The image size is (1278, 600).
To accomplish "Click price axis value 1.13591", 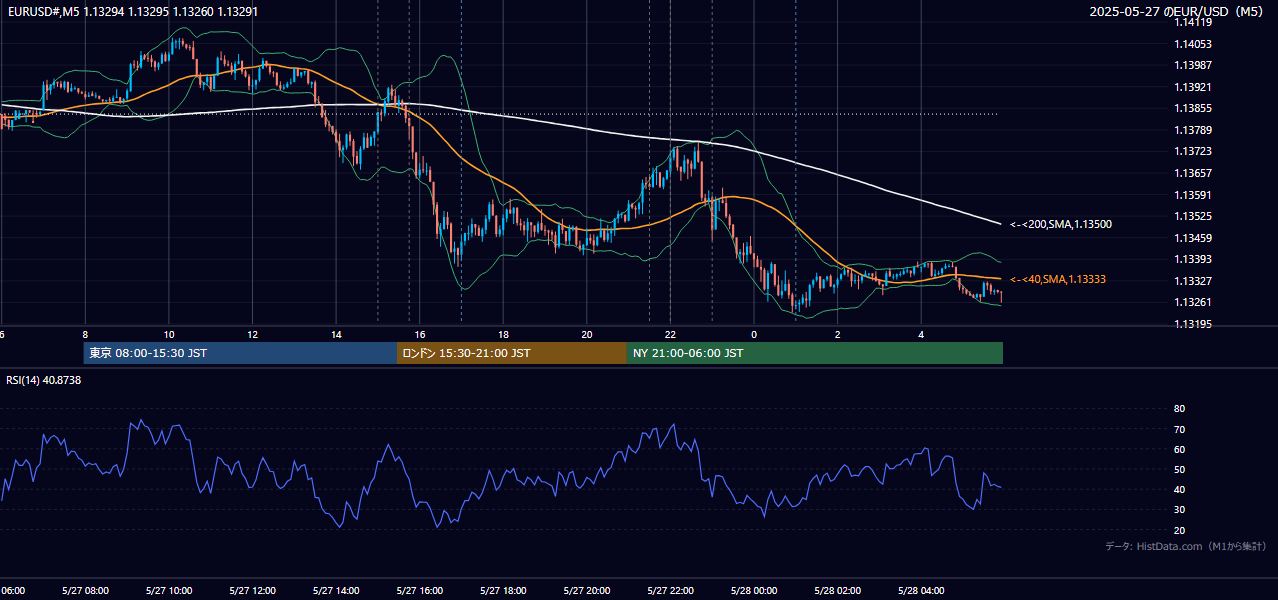I will click(x=1193, y=195).
